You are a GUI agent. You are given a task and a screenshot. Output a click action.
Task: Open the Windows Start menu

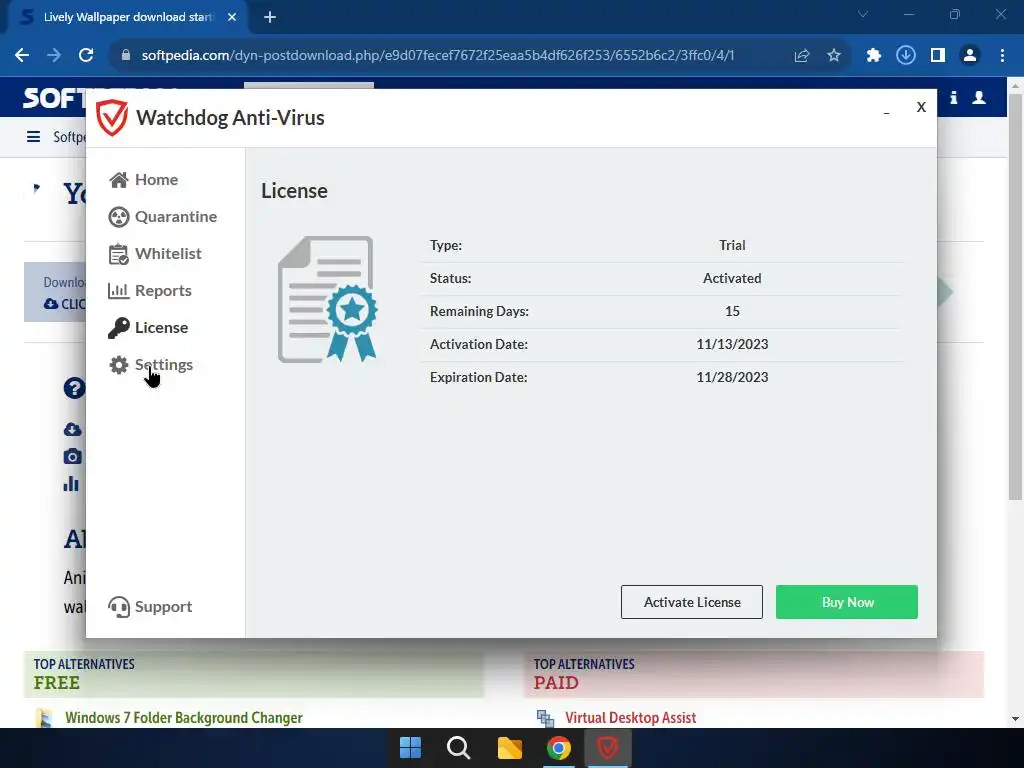point(410,748)
